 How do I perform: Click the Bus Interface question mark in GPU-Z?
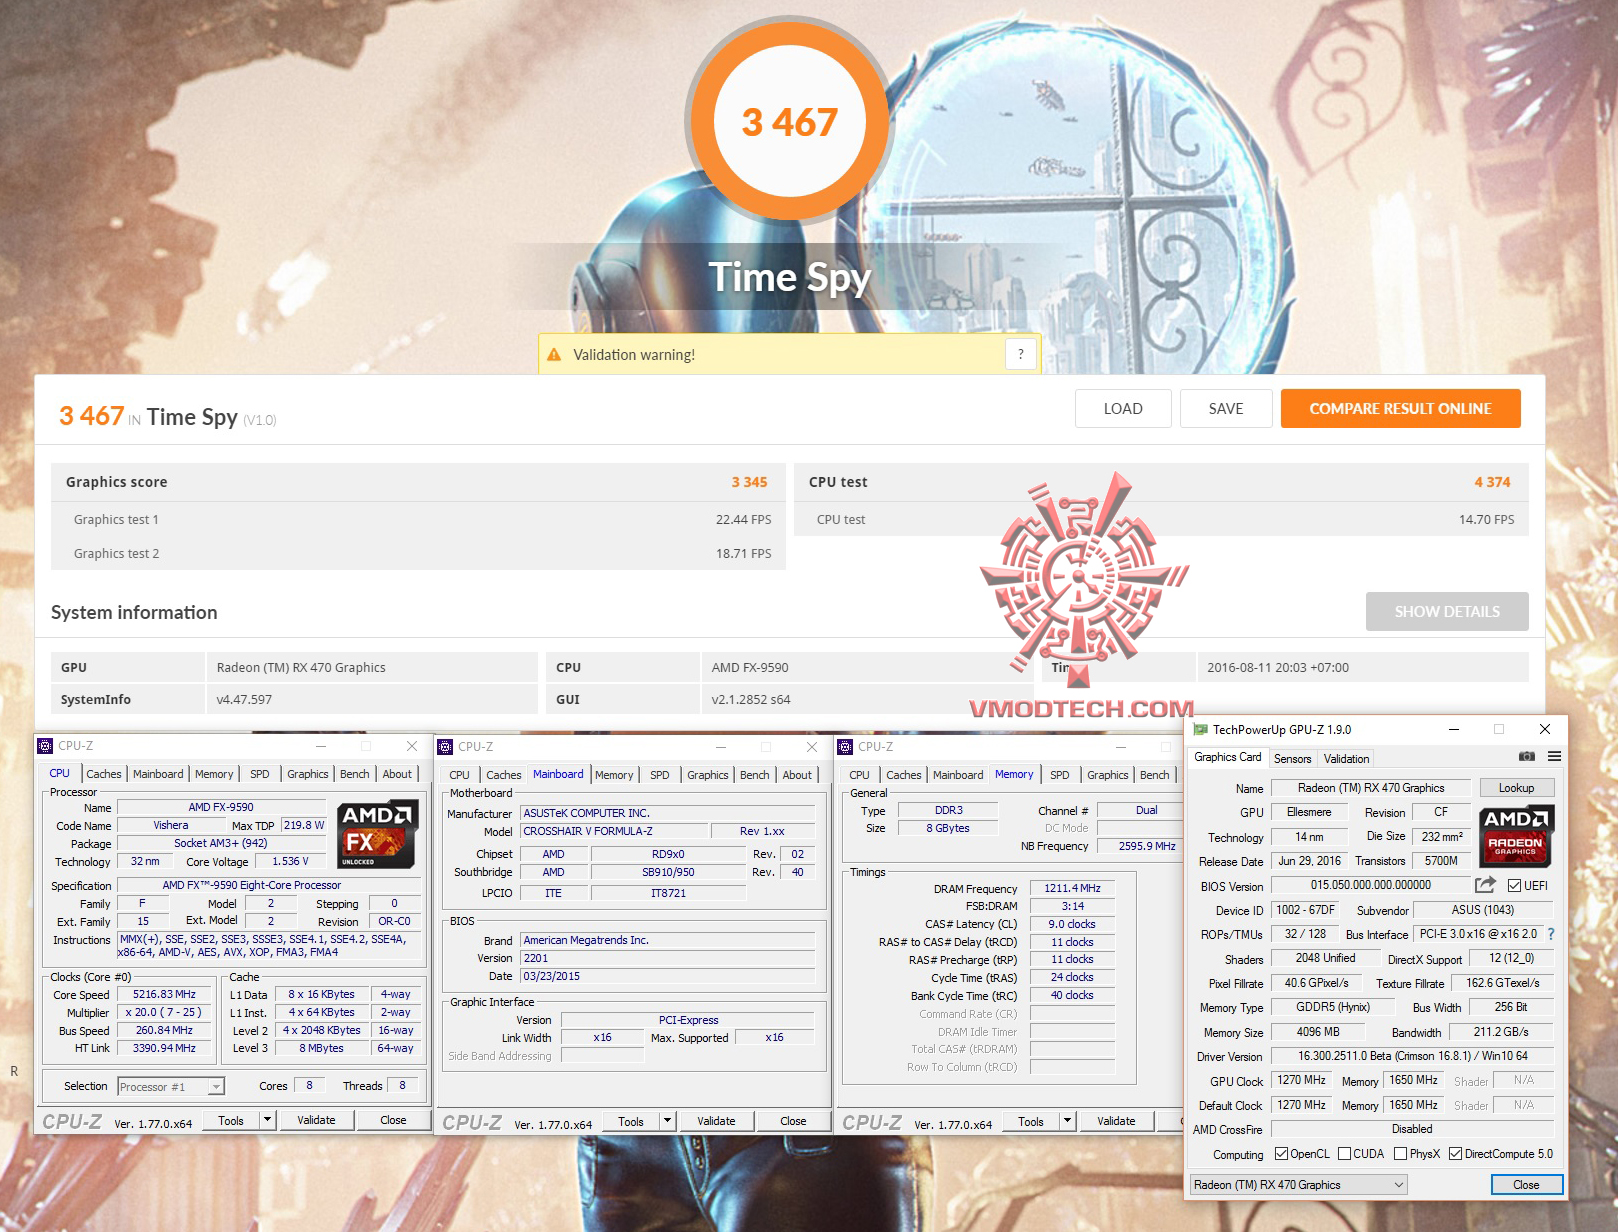tap(1551, 934)
